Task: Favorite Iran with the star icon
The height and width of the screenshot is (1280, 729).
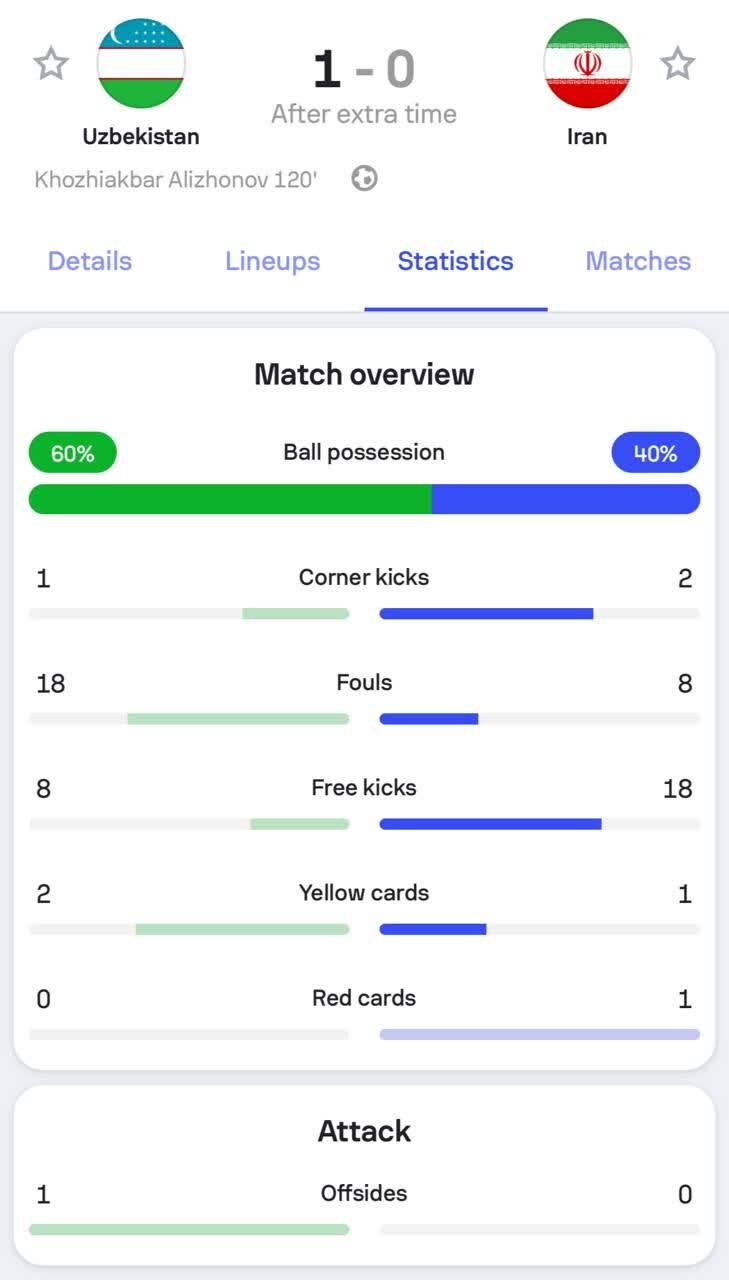Action: point(677,64)
